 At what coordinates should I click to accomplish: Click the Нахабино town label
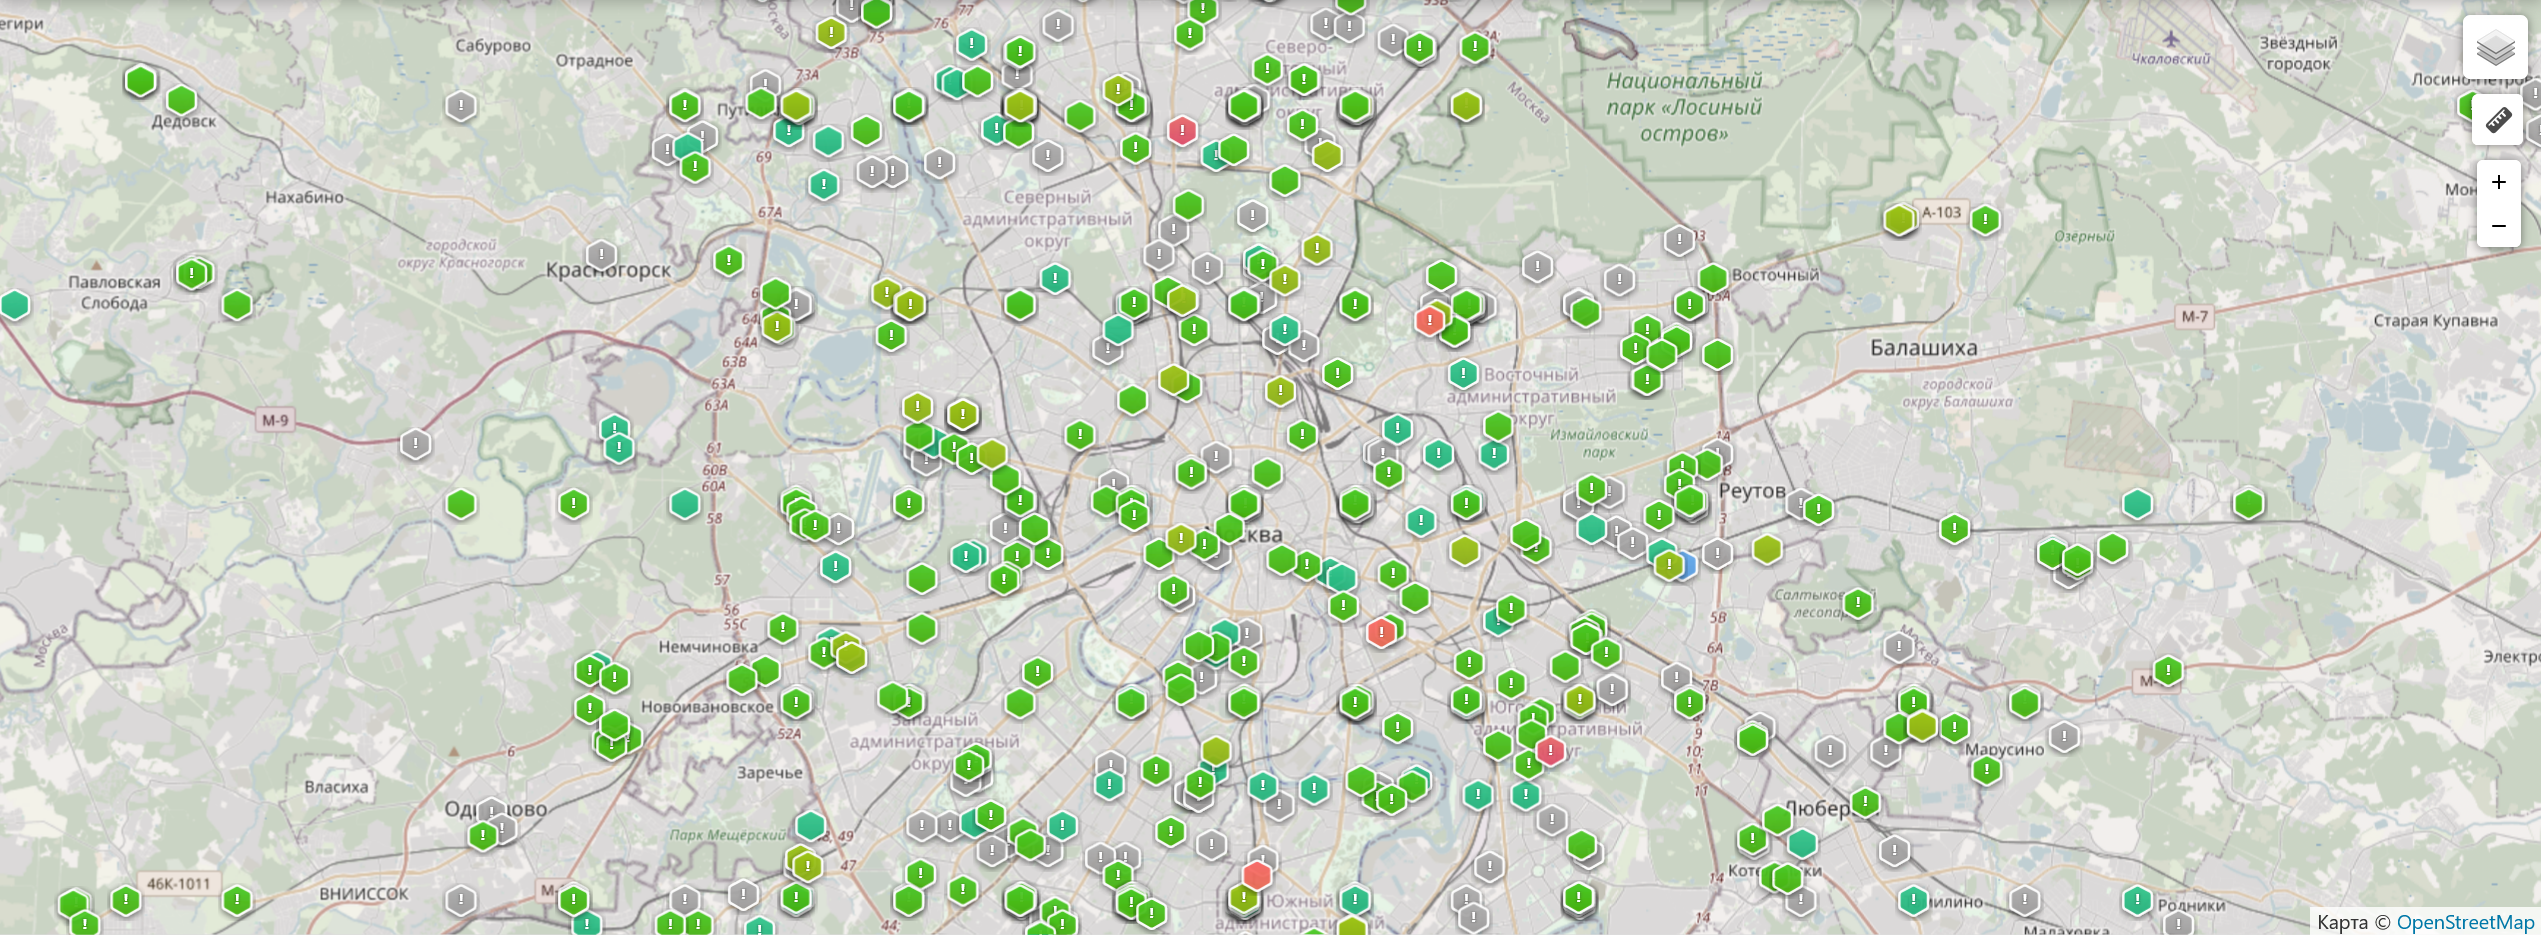coord(304,197)
